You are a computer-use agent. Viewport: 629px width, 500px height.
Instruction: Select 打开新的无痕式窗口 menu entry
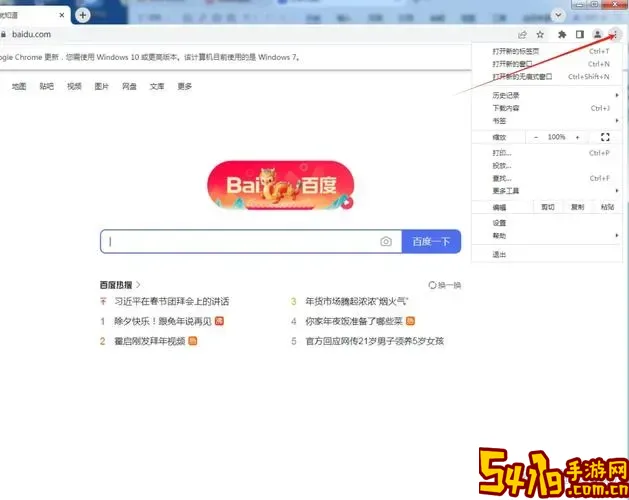point(547,77)
